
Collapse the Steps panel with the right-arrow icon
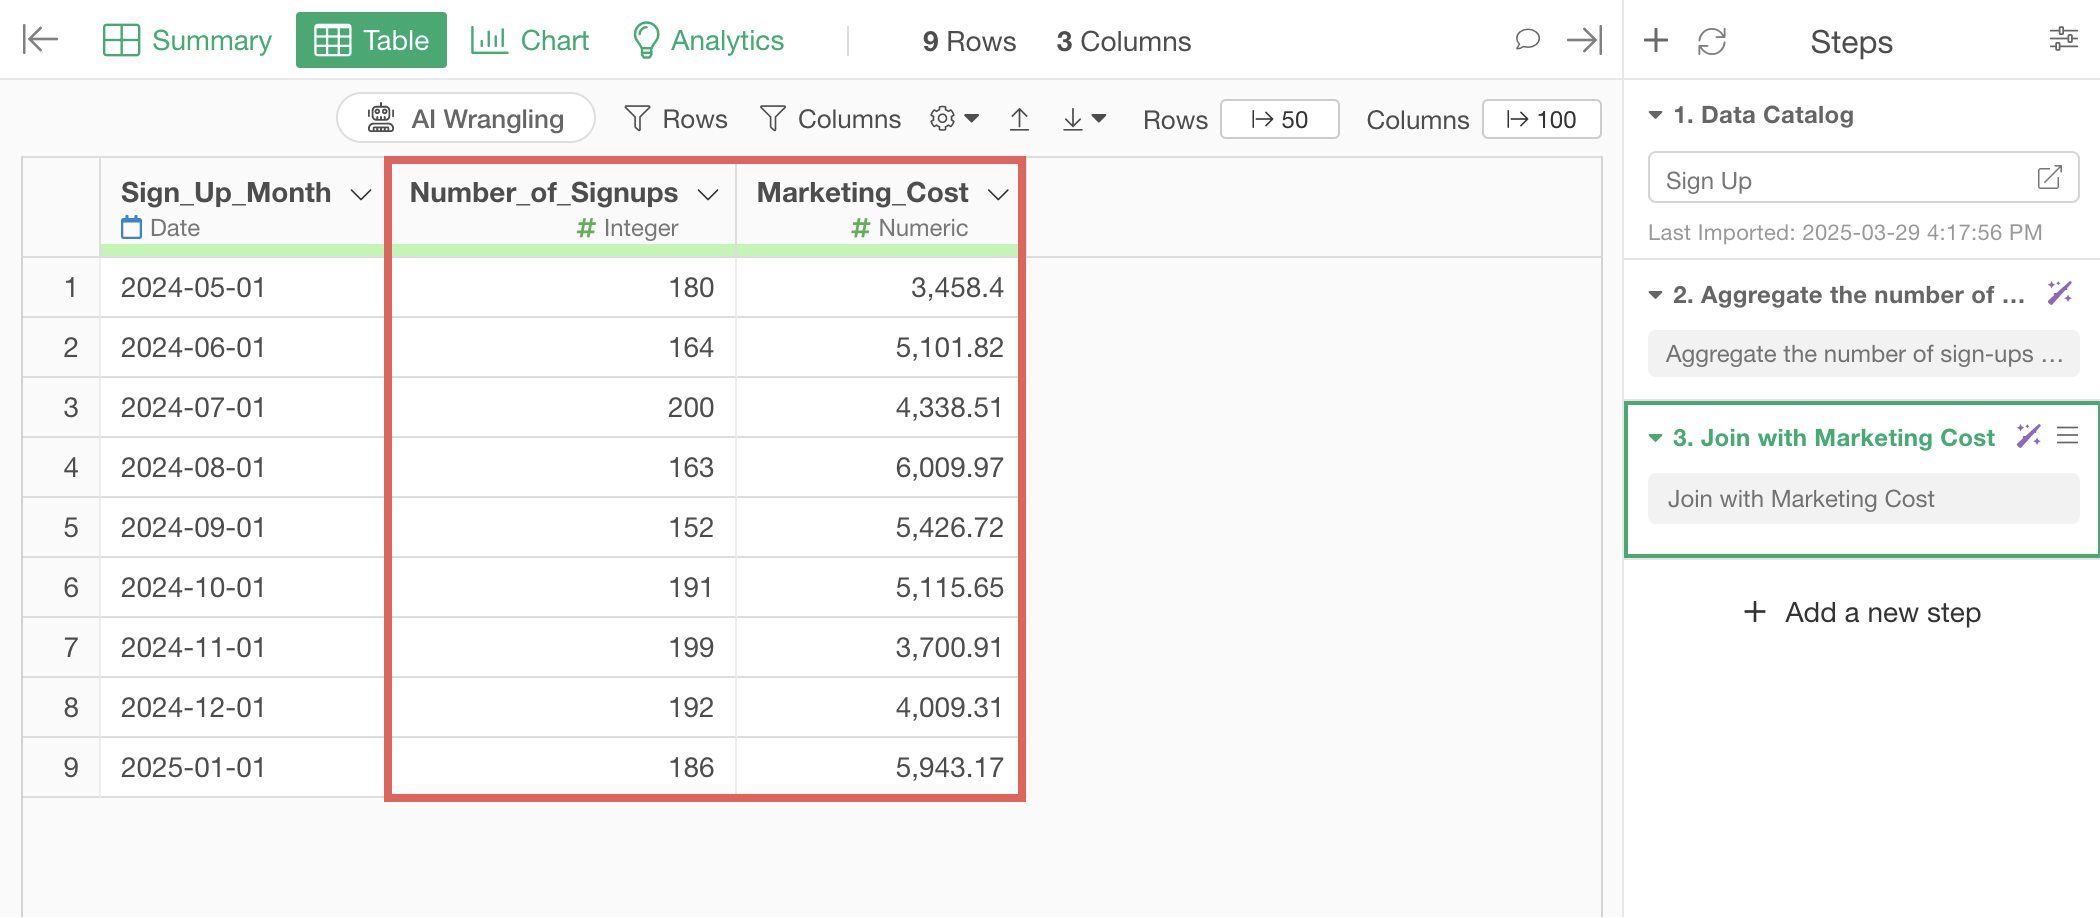pos(1585,40)
